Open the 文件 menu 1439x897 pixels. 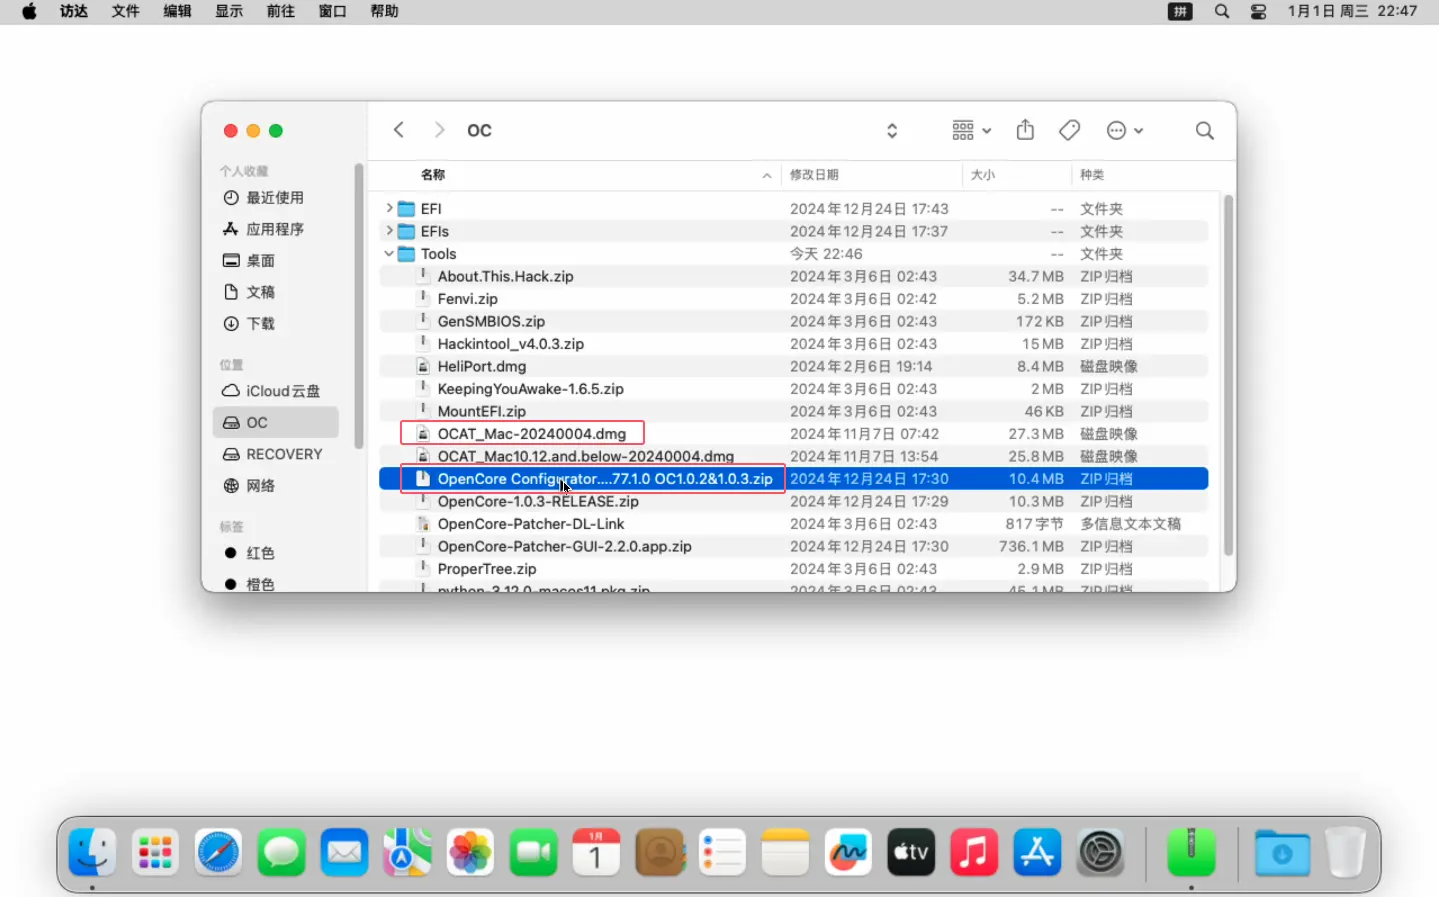pos(125,12)
